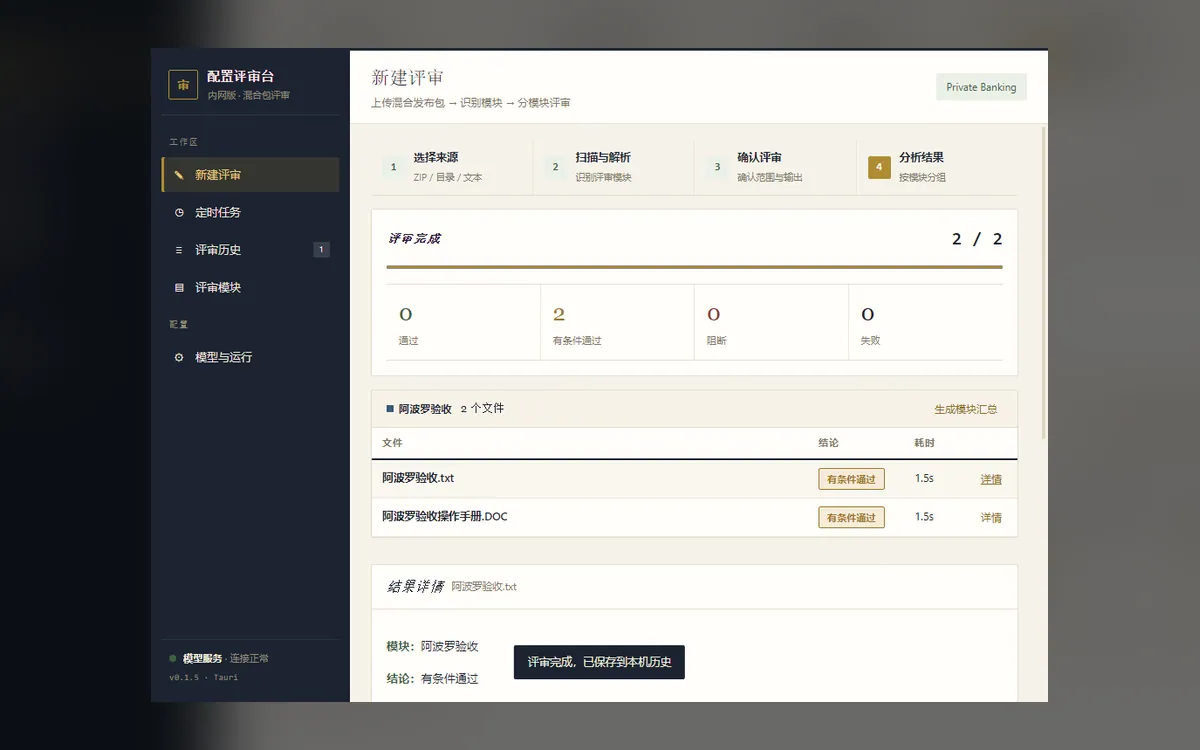
Task: Click the 配置评审台 app title
Action: click(x=240, y=77)
